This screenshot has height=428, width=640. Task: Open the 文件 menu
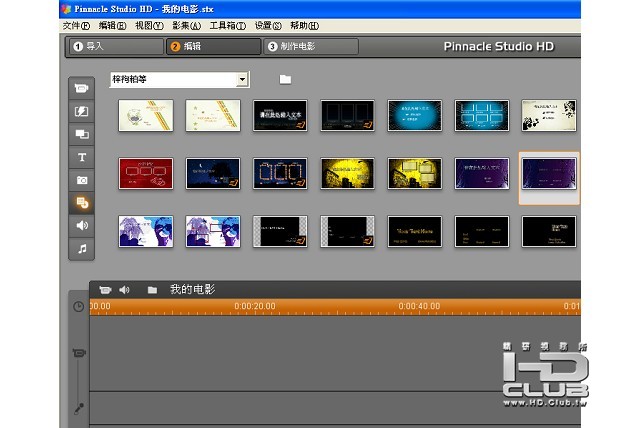[76, 26]
